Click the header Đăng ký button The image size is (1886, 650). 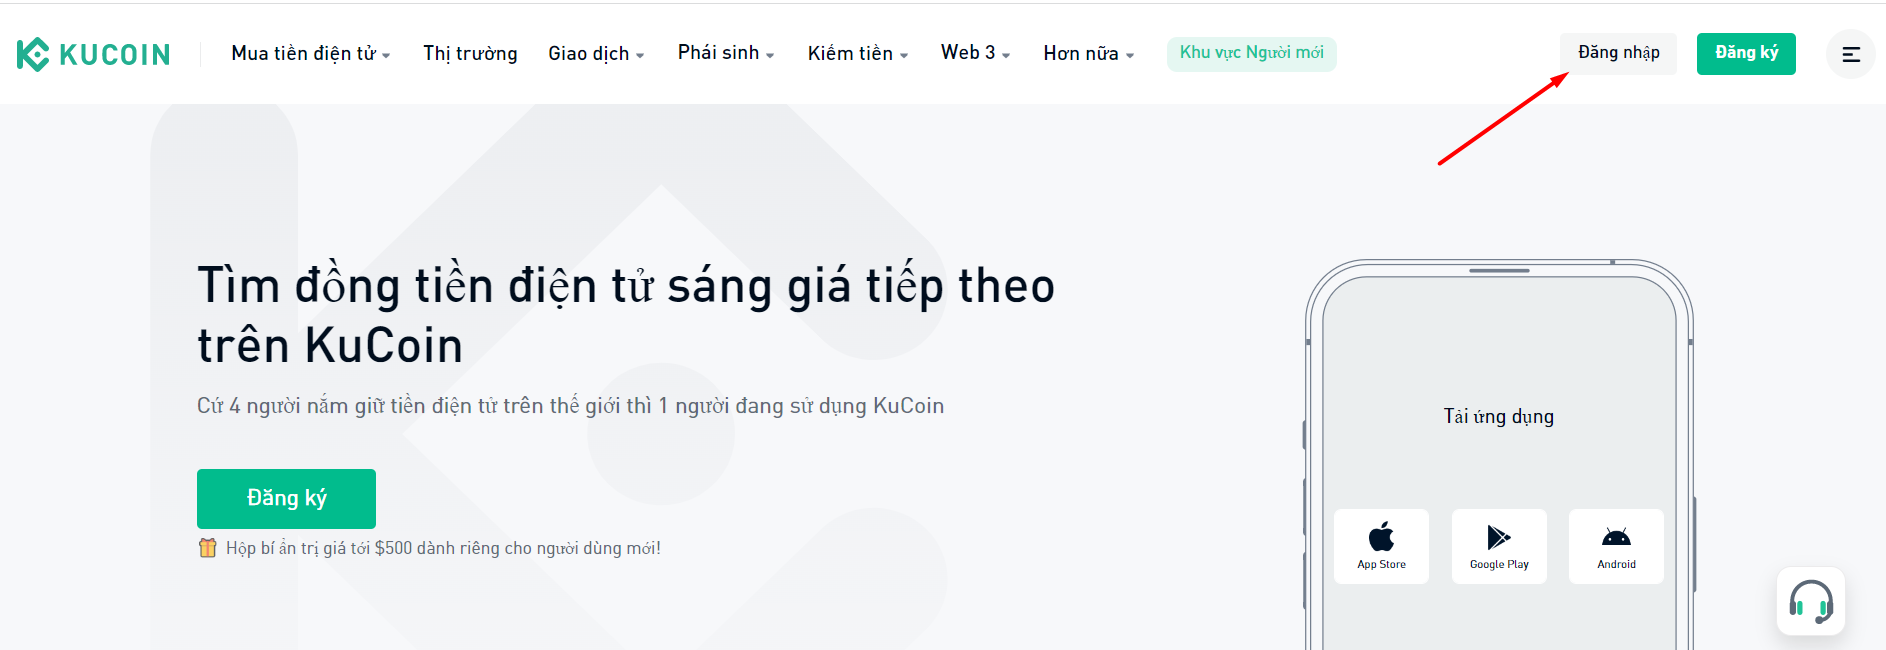[1746, 53]
